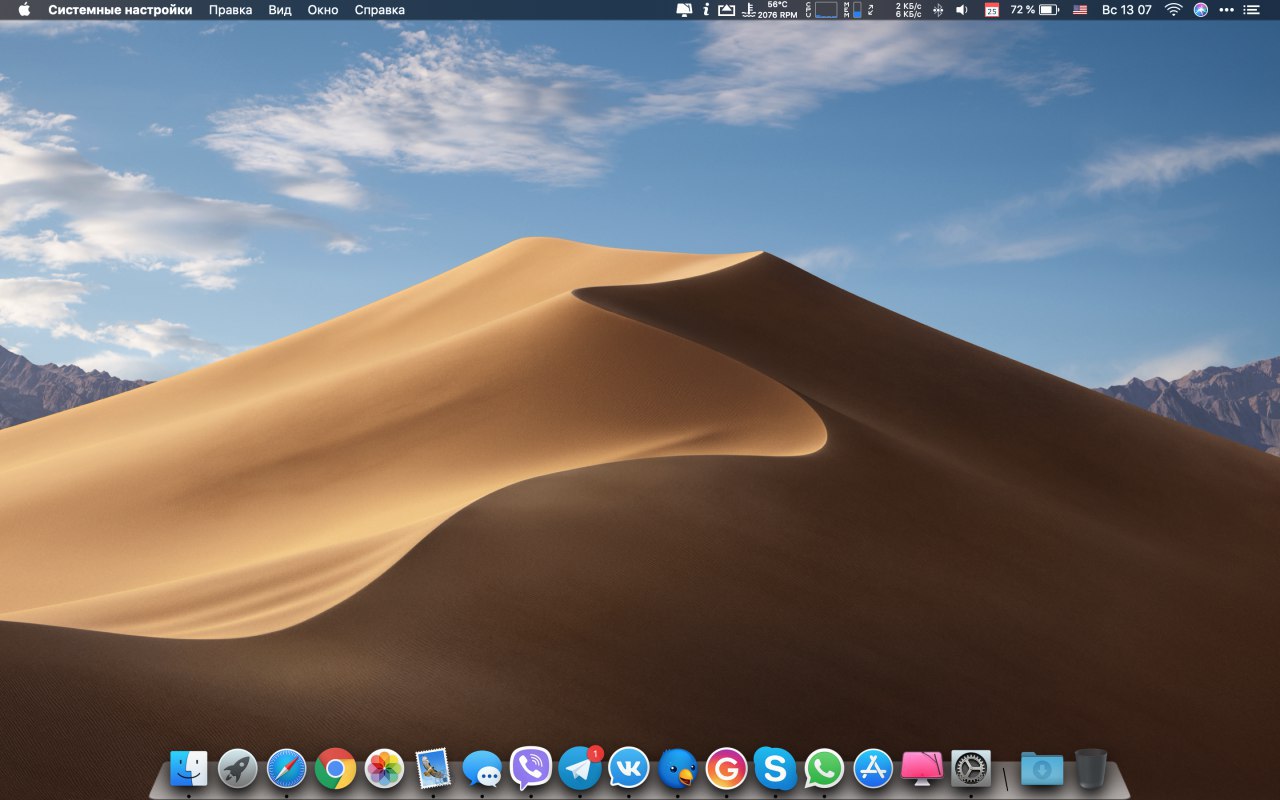
Task: Open the Trash
Action: pyautogui.click(x=1091, y=768)
